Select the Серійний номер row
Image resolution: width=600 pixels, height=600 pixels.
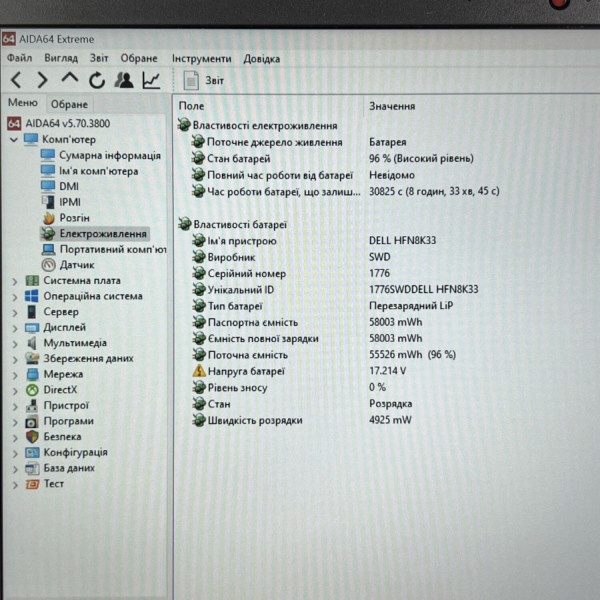[x=291, y=273]
